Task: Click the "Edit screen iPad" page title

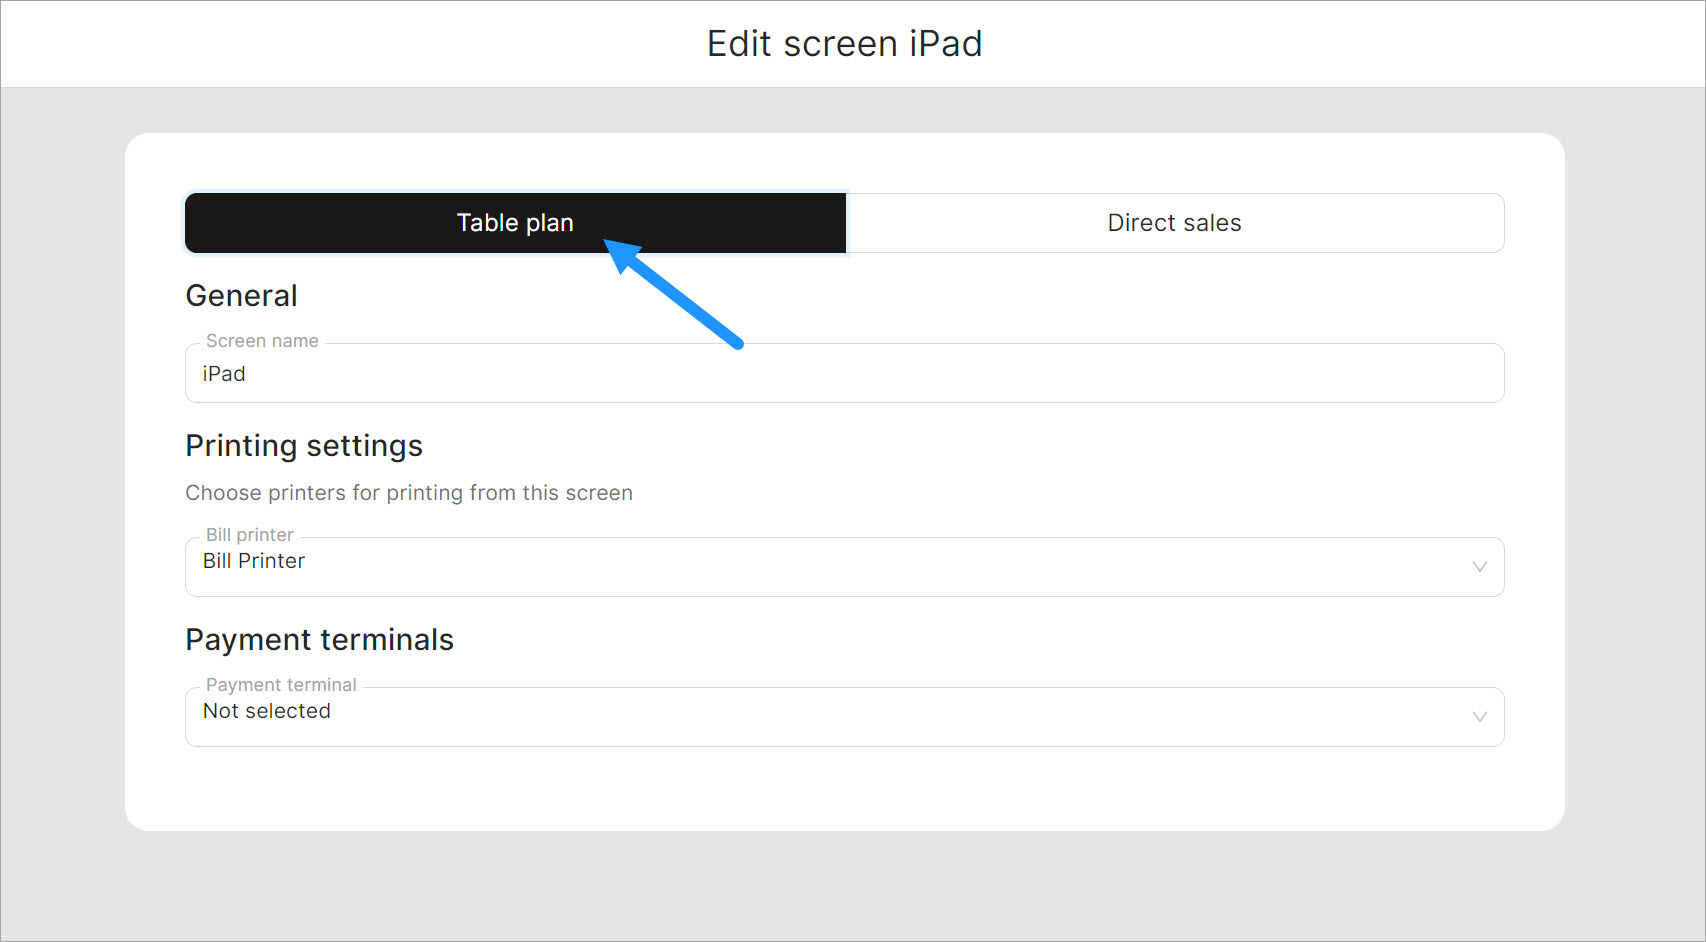Action: [x=844, y=44]
